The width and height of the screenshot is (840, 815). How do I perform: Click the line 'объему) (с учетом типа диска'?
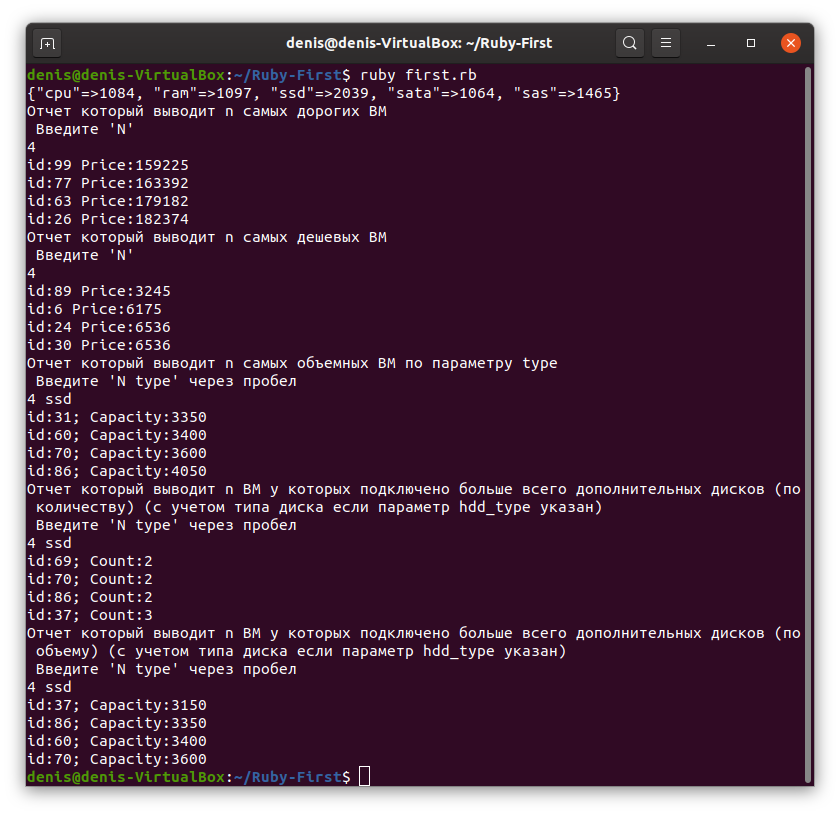click(x=301, y=652)
